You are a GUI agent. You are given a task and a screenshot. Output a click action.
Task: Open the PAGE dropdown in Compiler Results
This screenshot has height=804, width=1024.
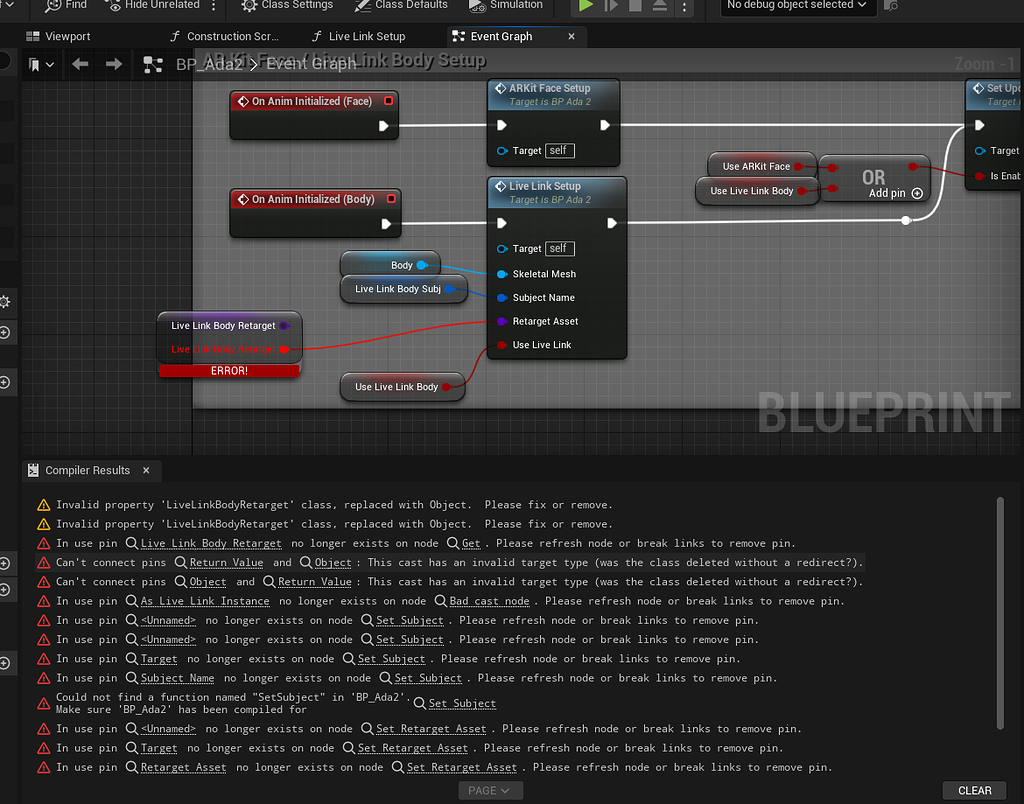[490, 789]
